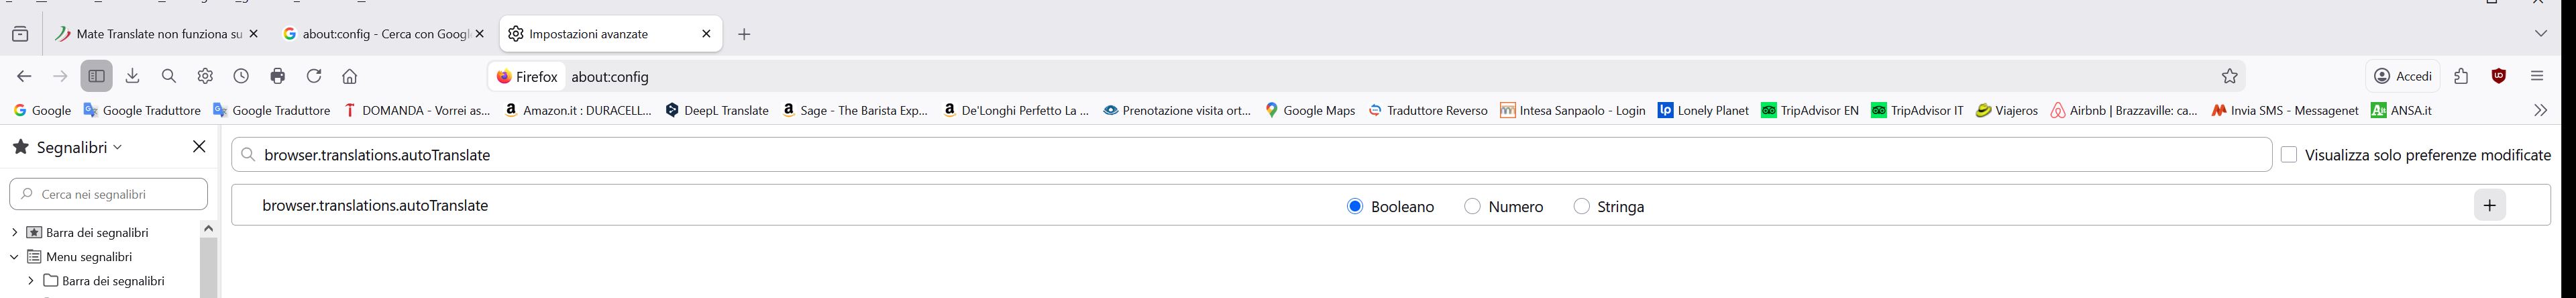
Task: Reload the current page
Action: click(314, 76)
